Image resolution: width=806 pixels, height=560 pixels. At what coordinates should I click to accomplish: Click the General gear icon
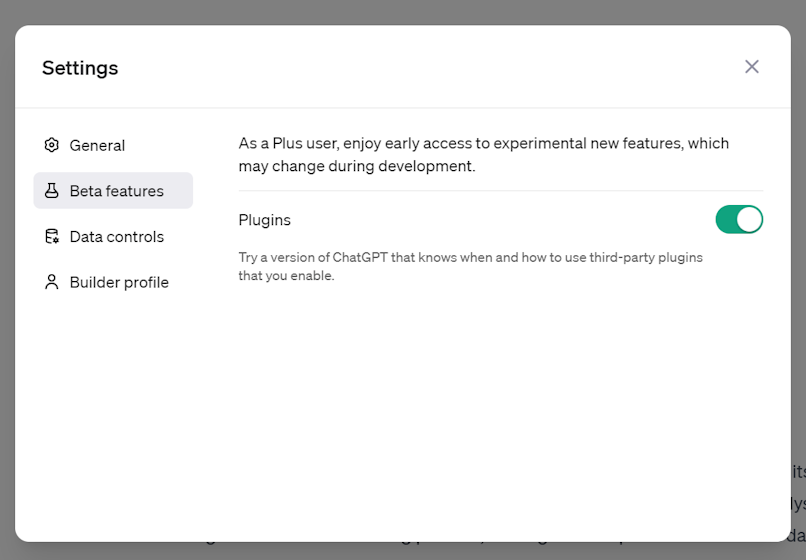(x=51, y=145)
